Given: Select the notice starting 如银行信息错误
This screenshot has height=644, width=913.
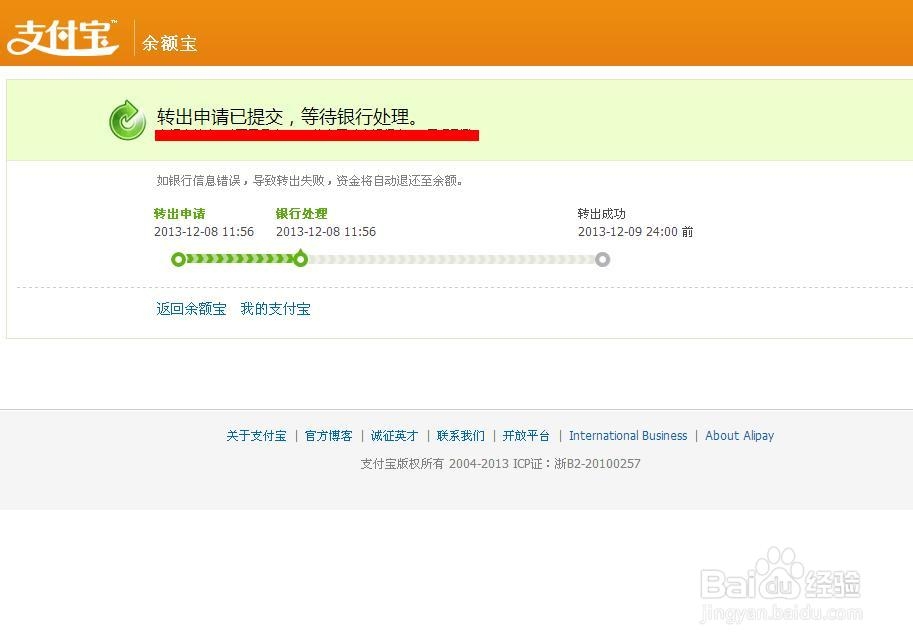Looking at the screenshot, I should pos(310,181).
